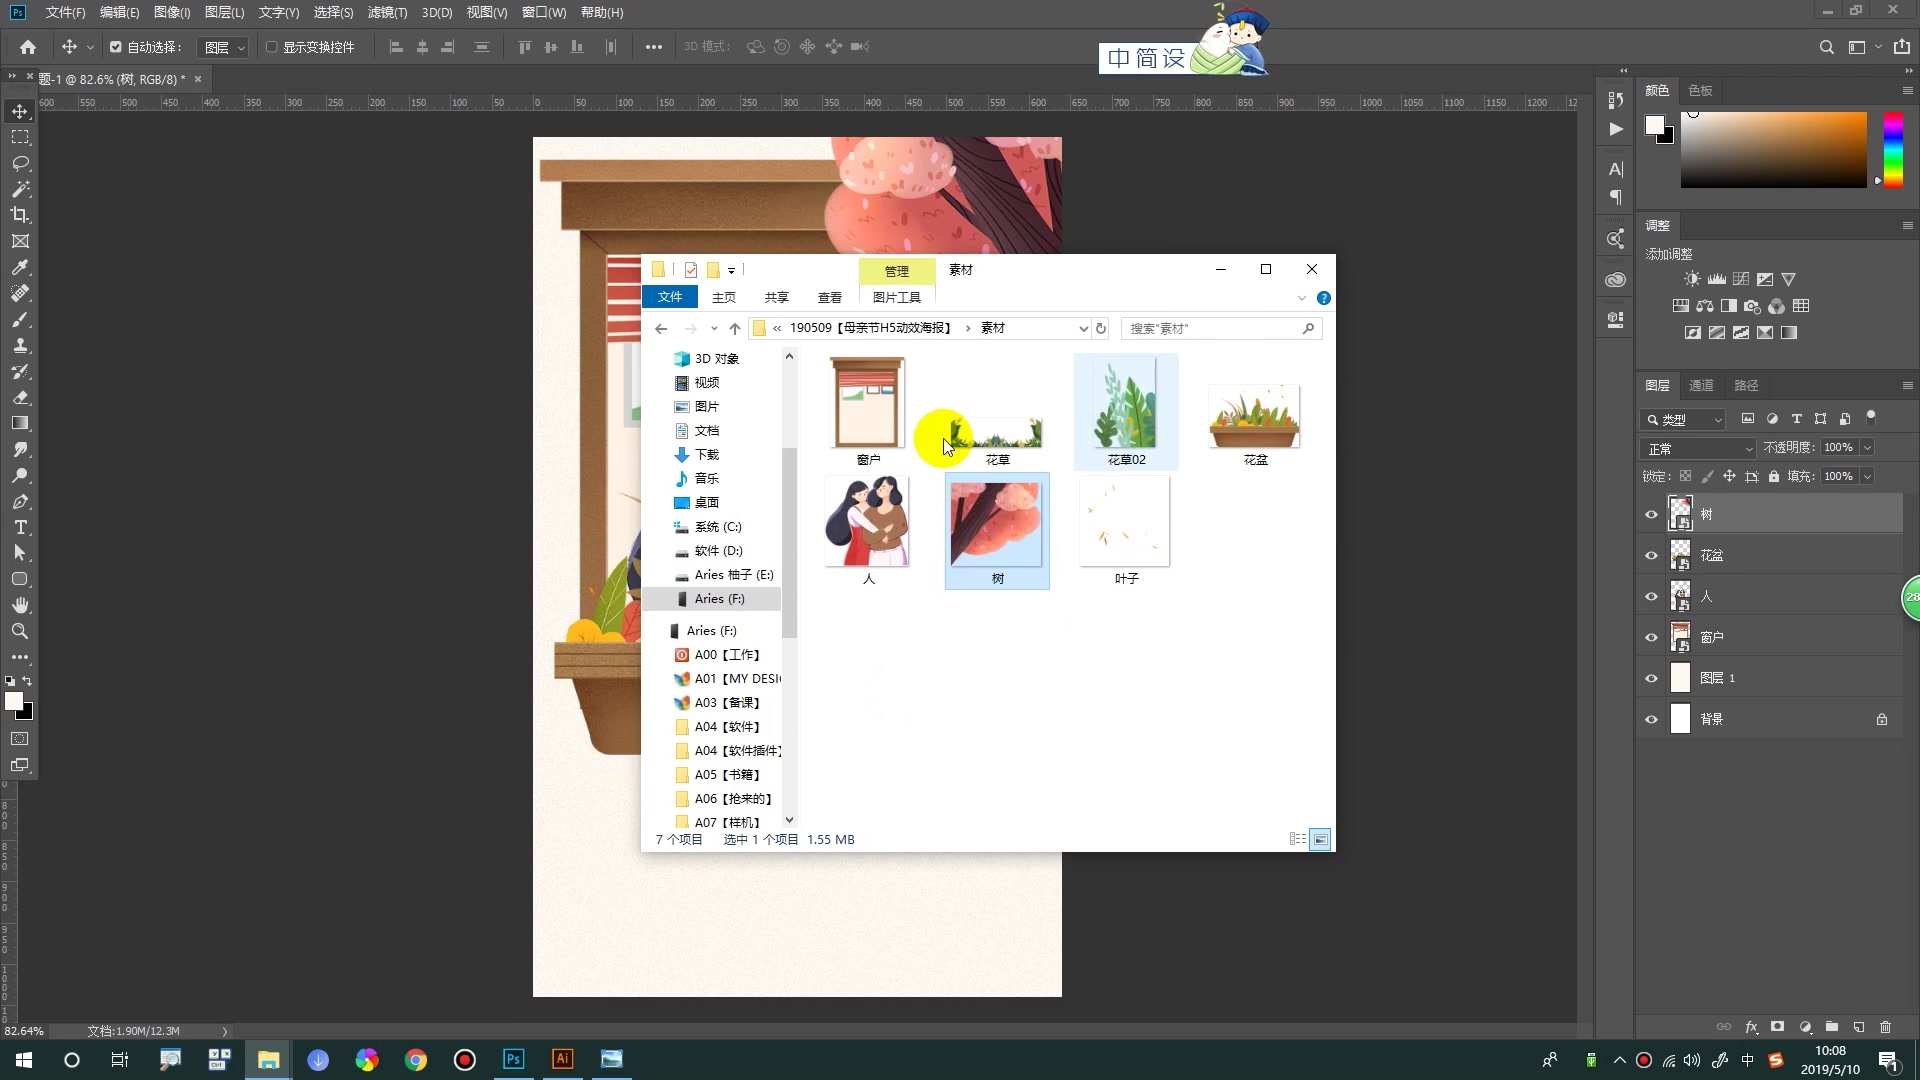The height and width of the screenshot is (1080, 1920).
Task: Click lock all icon in Layers panel
Action: pyautogui.click(x=1773, y=477)
